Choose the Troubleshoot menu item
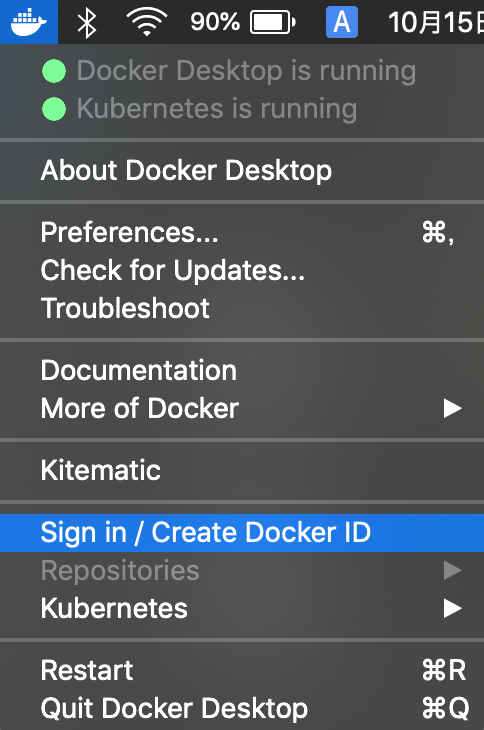Viewport: 484px width, 730px height. click(242, 308)
